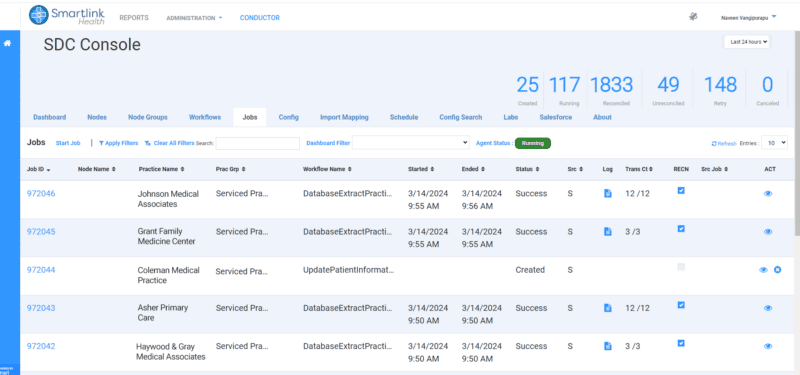Sort by Status column
The width and height of the screenshot is (800, 375).
click(x=528, y=169)
